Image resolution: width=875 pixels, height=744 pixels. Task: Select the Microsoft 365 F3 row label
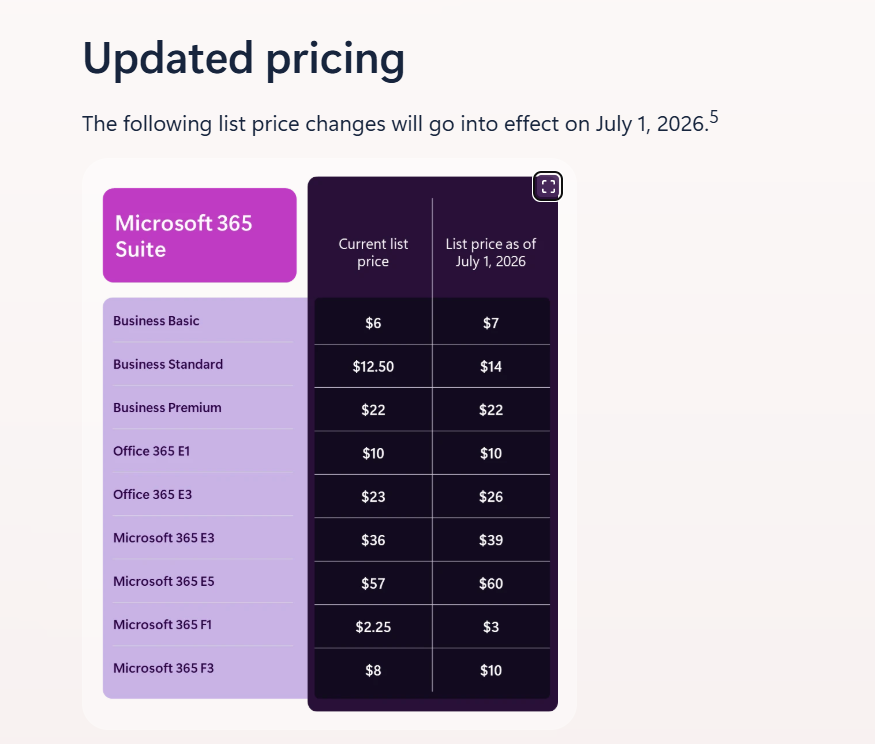pos(161,668)
